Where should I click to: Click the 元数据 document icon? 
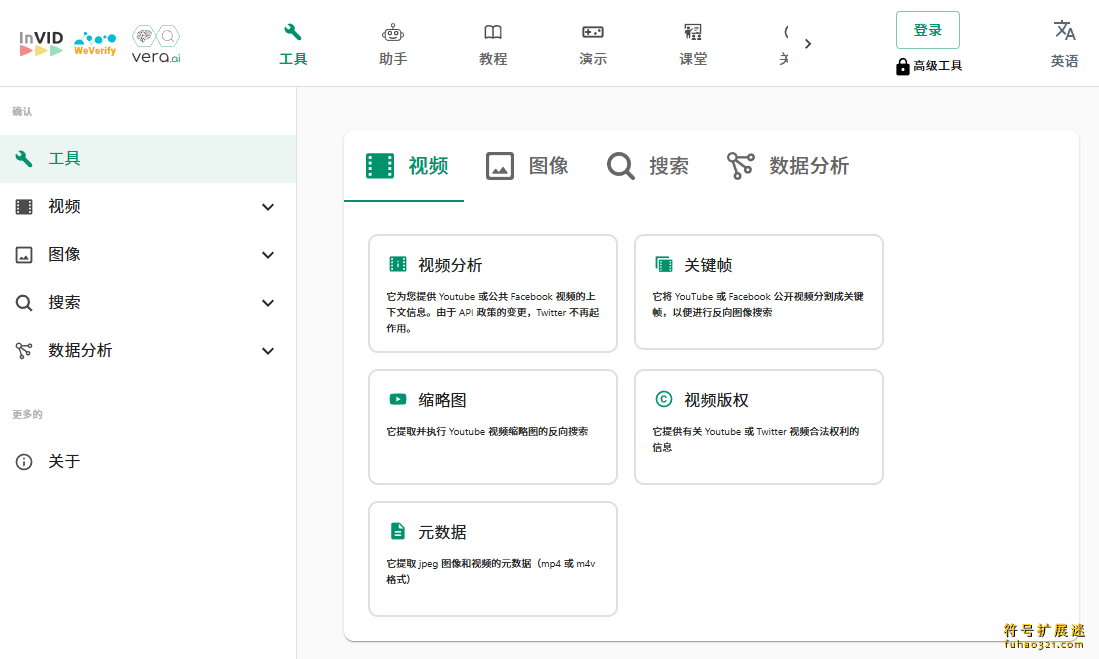pos(397,531)
